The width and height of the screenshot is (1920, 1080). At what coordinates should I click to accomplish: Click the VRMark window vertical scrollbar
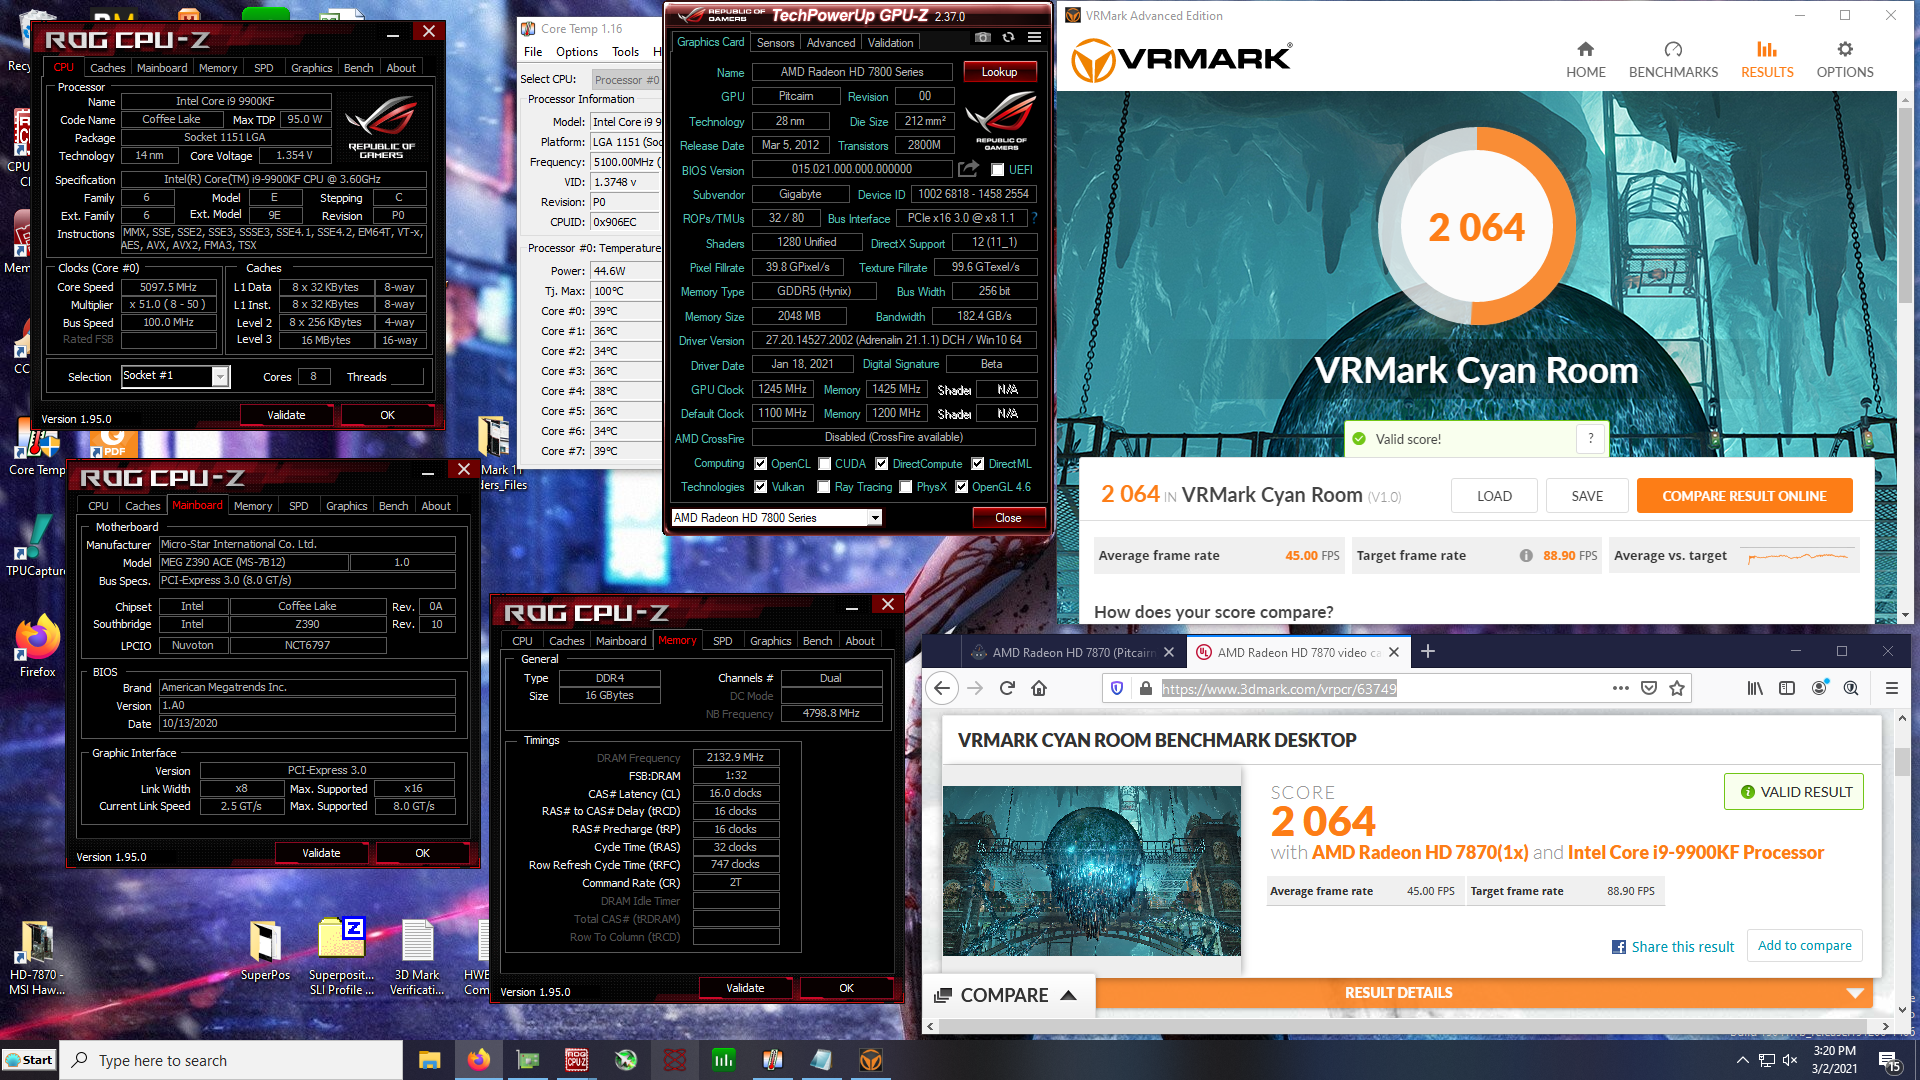1904,355
